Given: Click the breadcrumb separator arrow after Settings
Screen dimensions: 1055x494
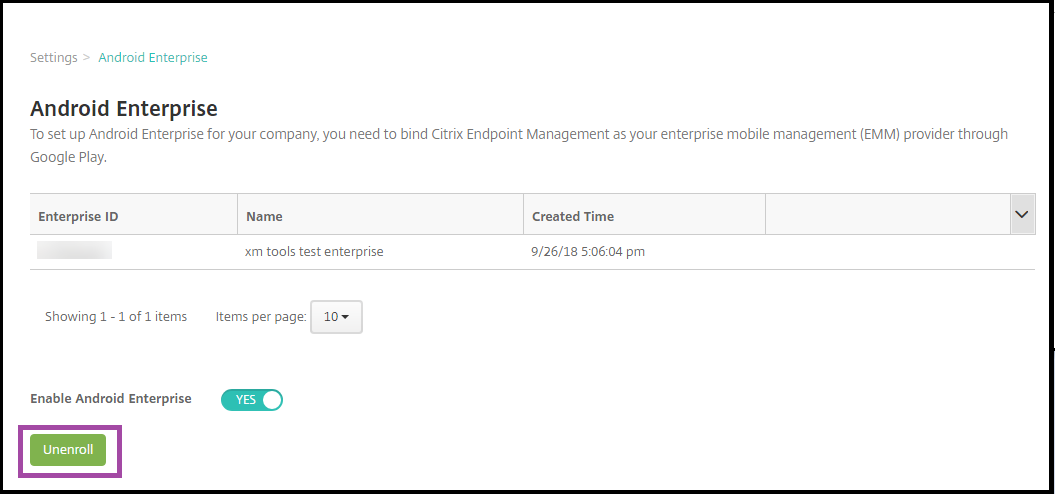Looking at the screenshot, I should coord(87,58).
